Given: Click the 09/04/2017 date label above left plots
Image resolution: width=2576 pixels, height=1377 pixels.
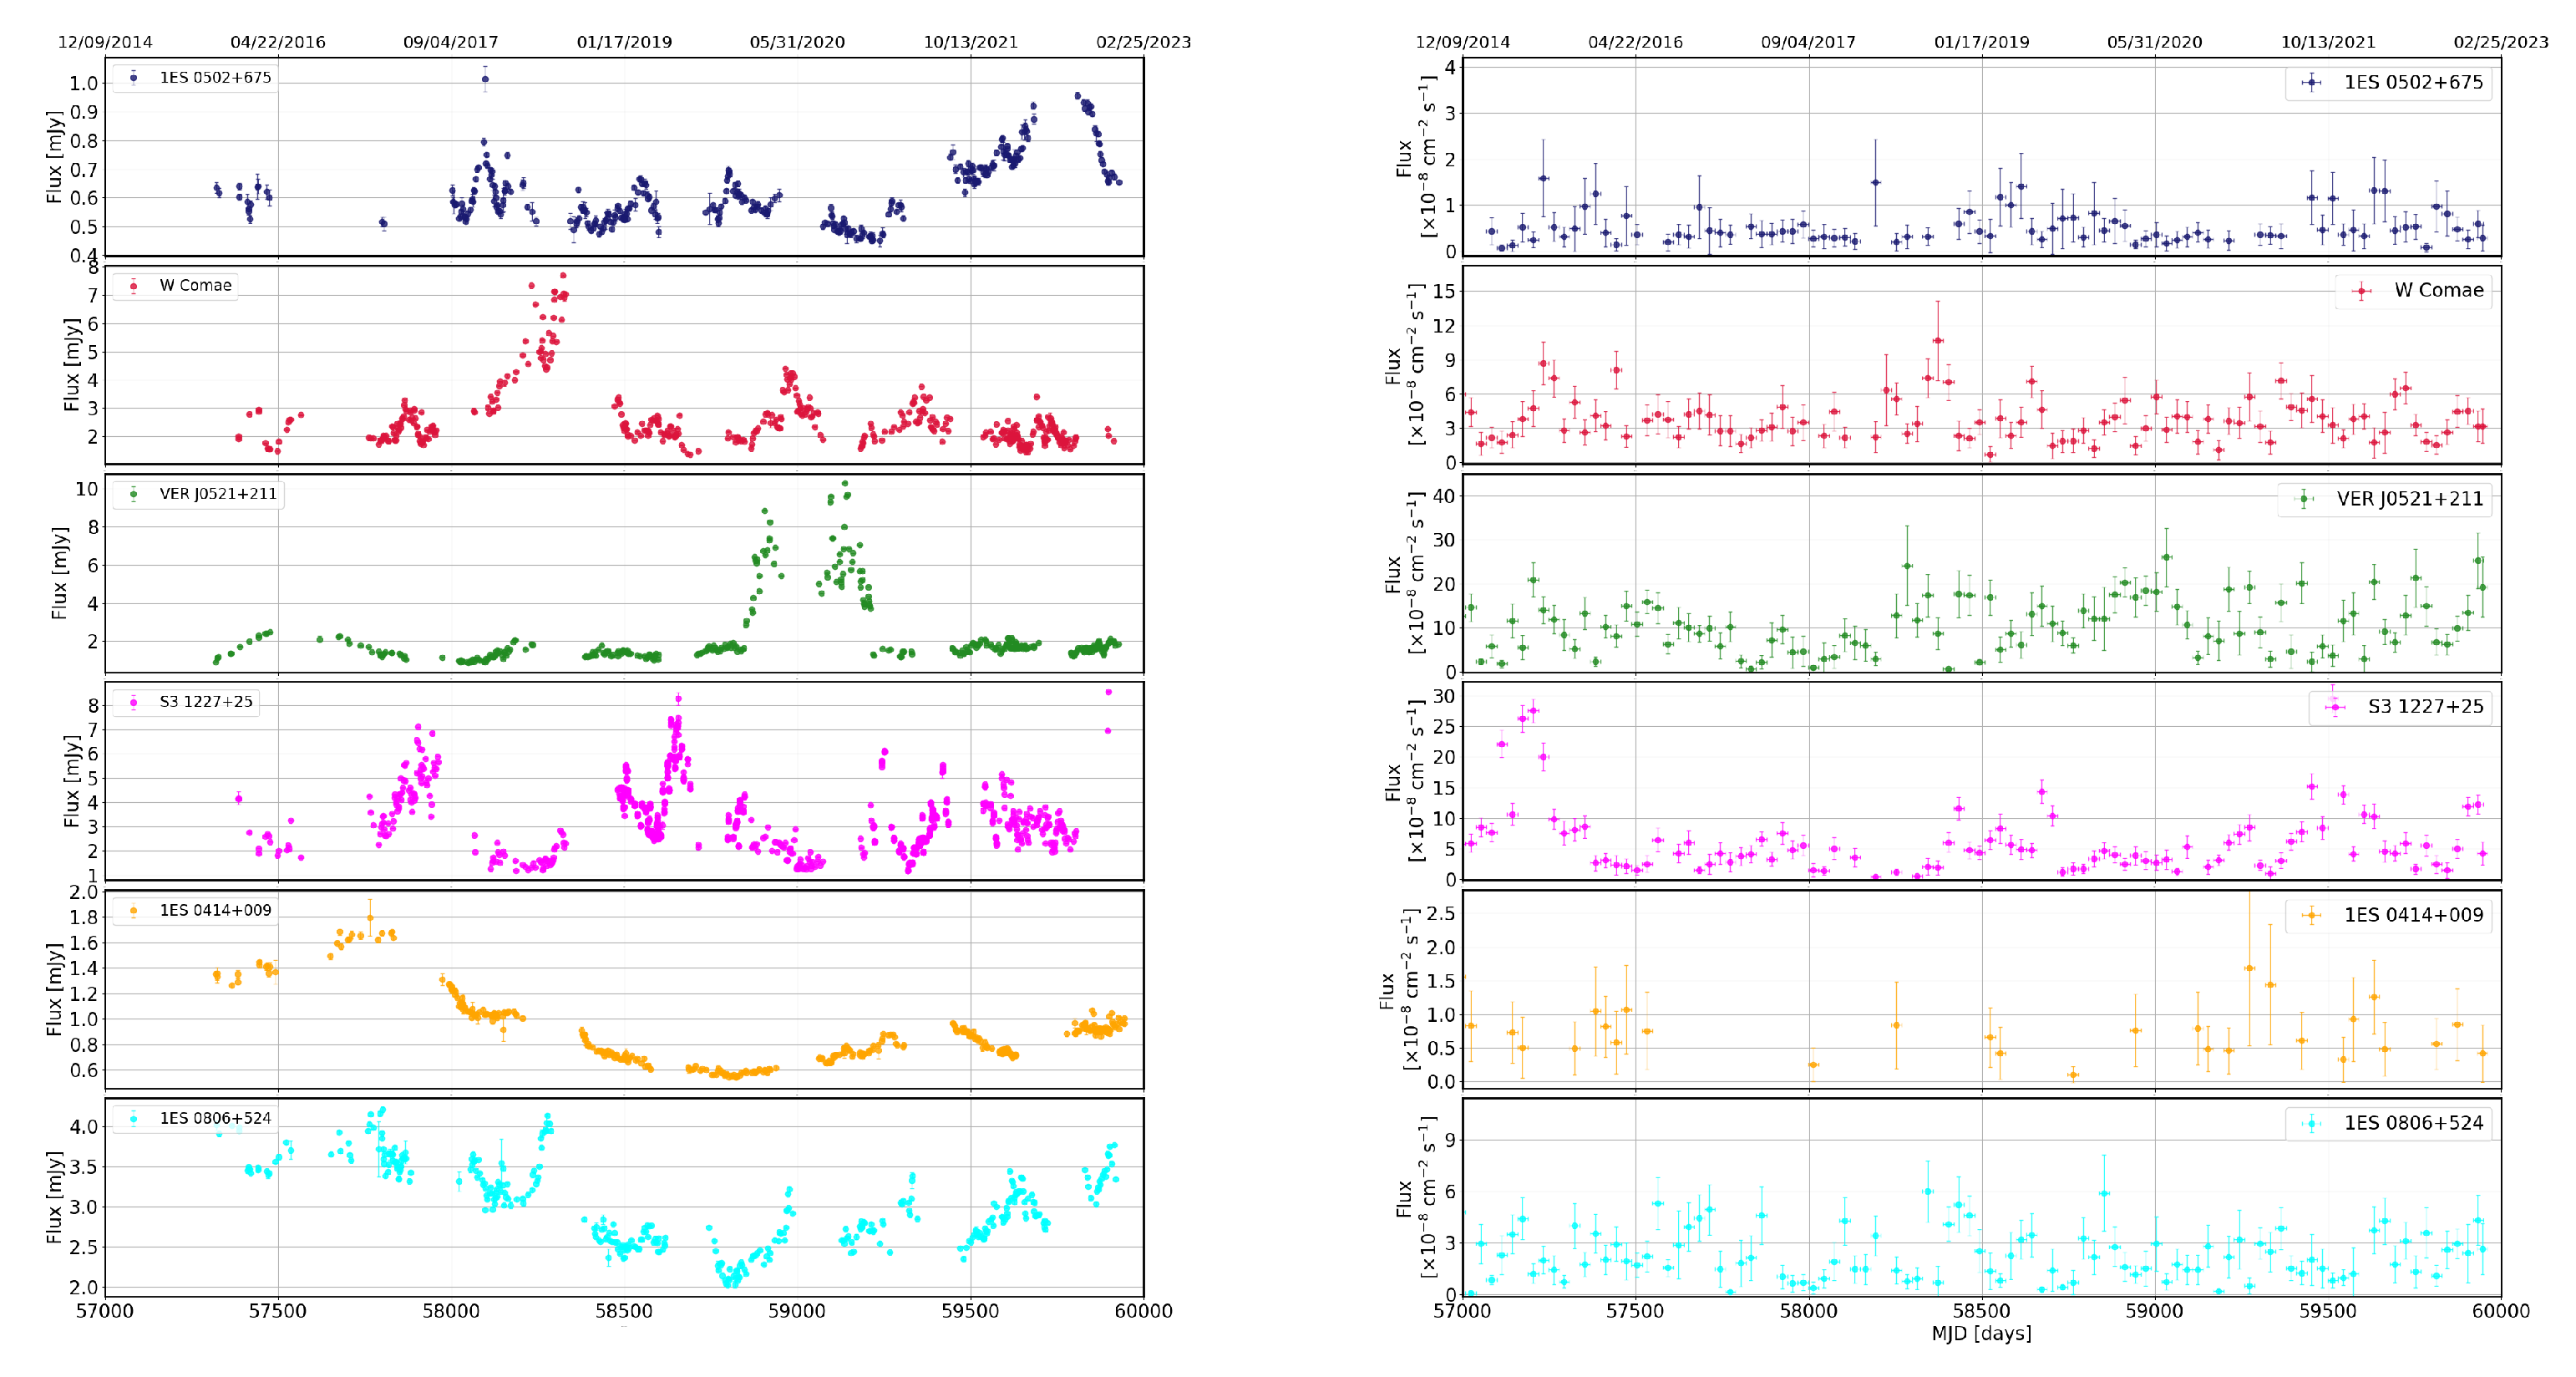Looking at the screenshot, I should coord(450,42).
